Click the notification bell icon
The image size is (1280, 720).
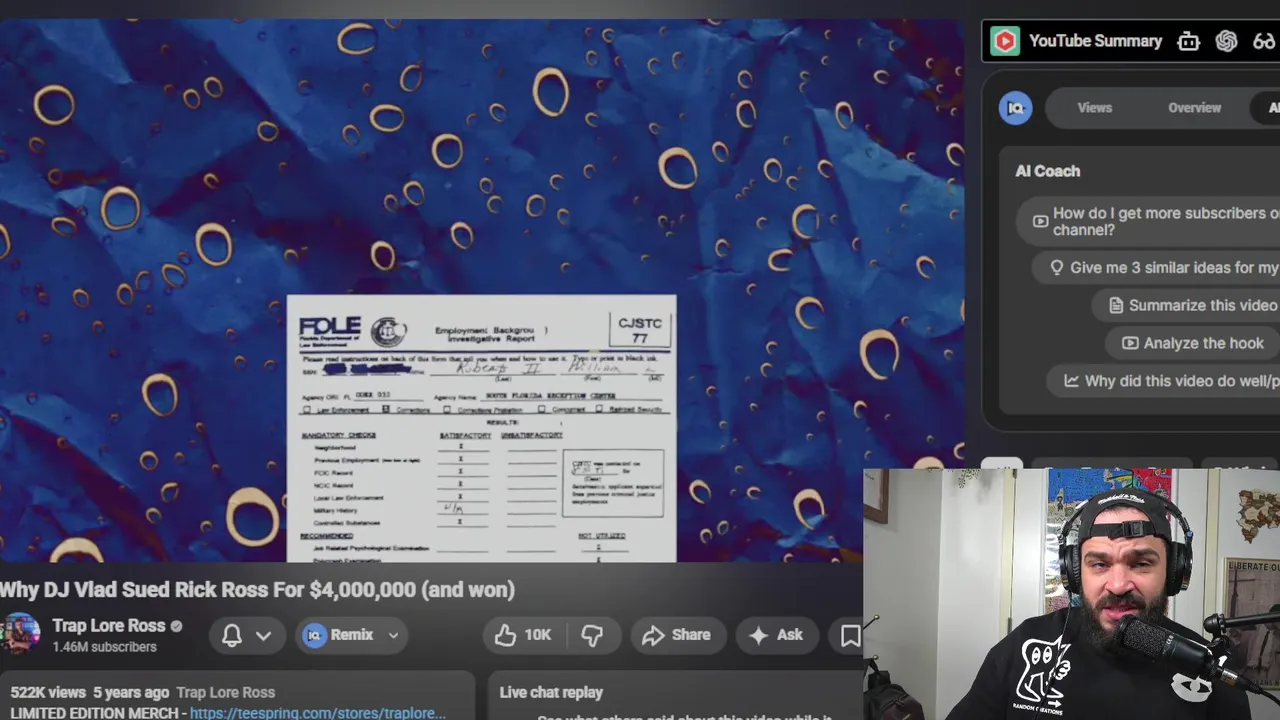click(231, 635)
